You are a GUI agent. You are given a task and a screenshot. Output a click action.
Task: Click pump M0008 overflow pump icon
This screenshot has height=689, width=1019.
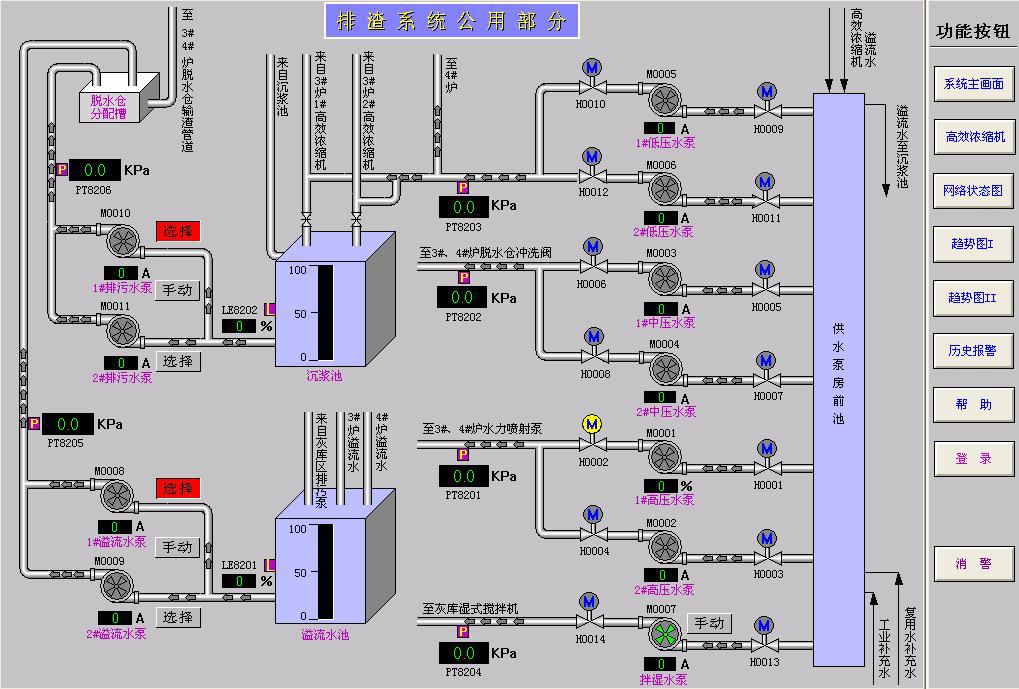[x=116, y=496]
